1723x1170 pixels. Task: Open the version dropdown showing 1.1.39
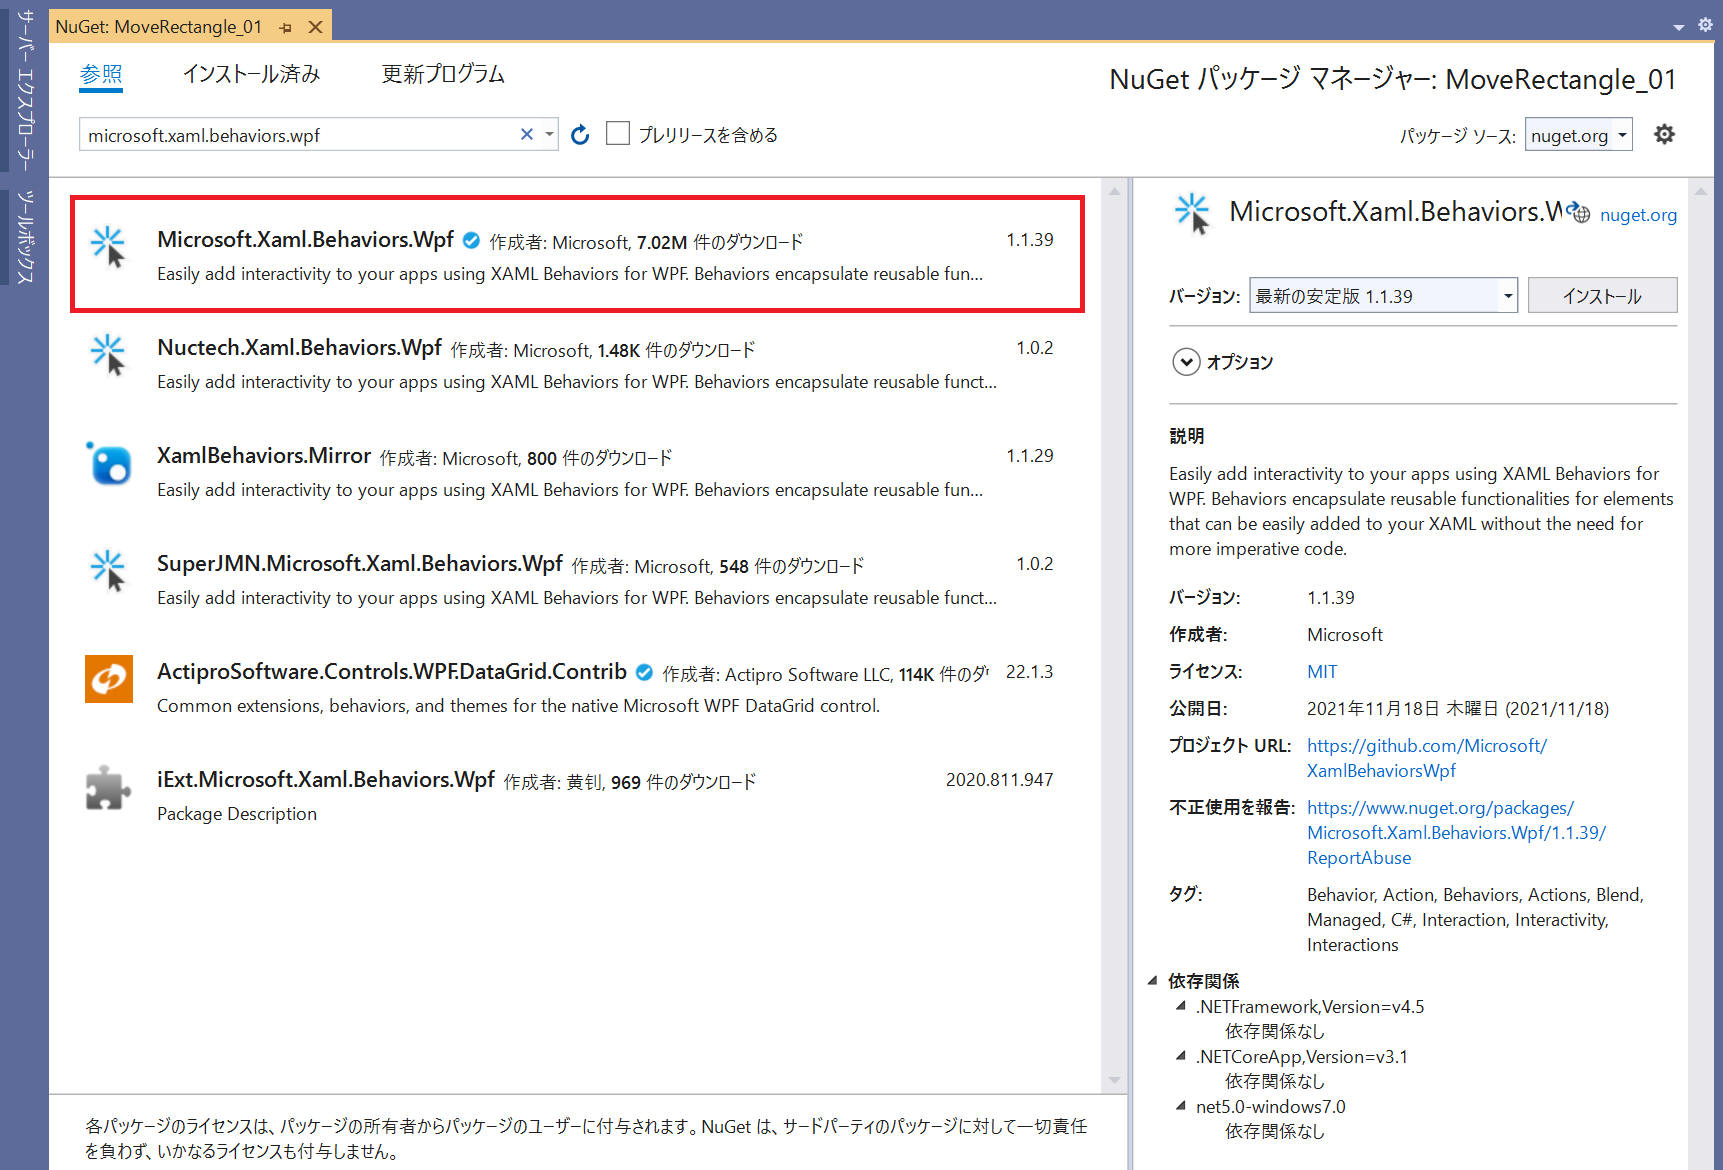1383,296
